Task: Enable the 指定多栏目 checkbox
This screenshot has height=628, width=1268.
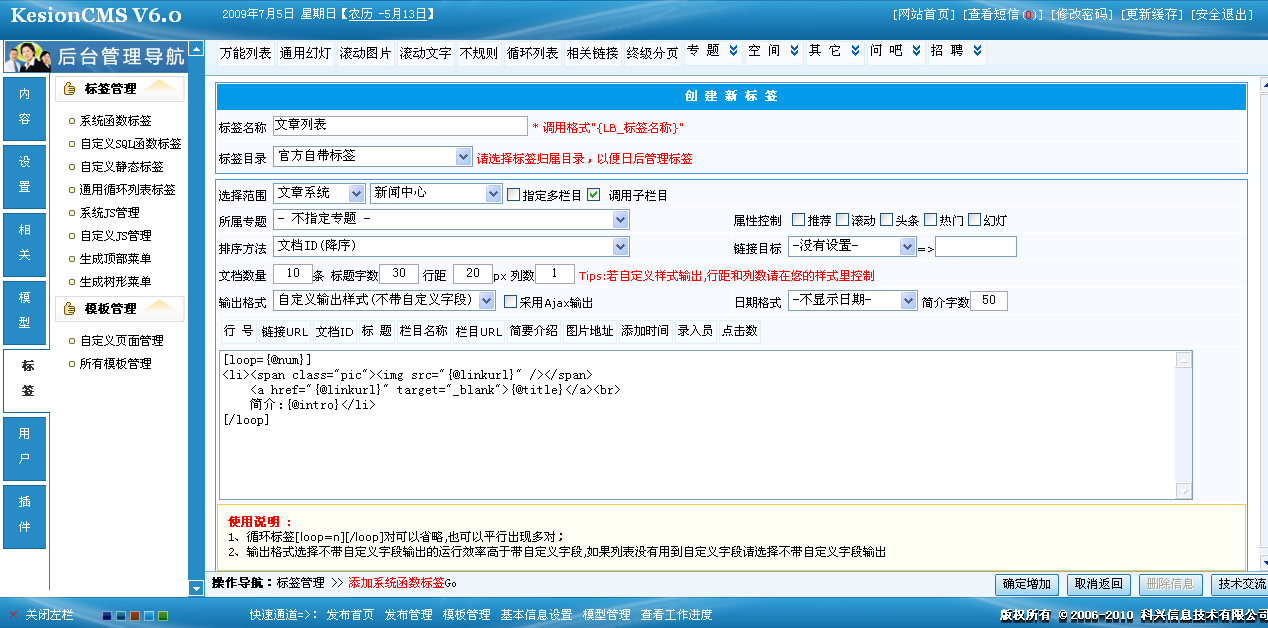Action: [513, 195]
